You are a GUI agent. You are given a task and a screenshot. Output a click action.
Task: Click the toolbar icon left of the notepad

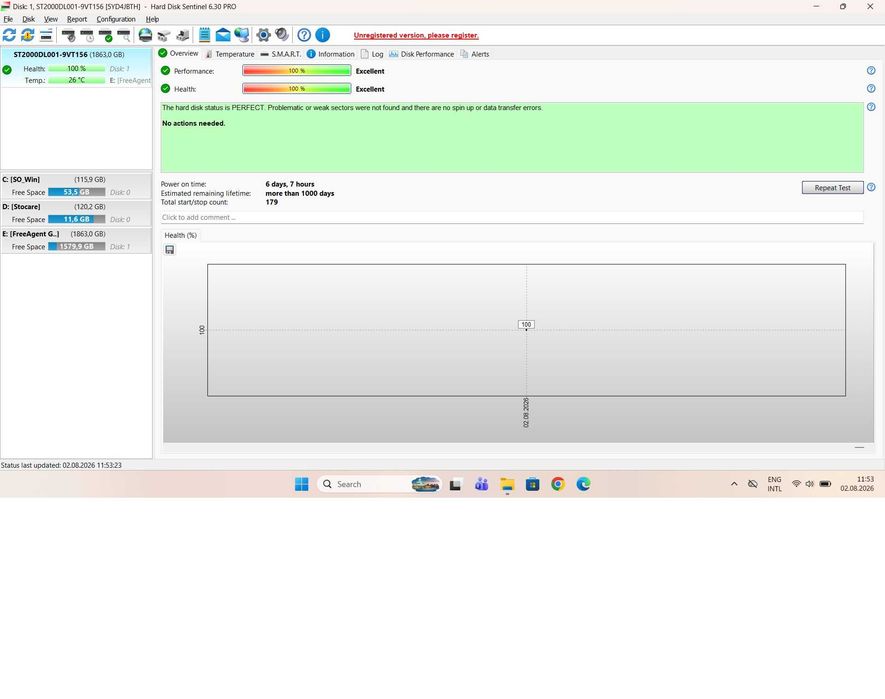[x=182, y=35]
